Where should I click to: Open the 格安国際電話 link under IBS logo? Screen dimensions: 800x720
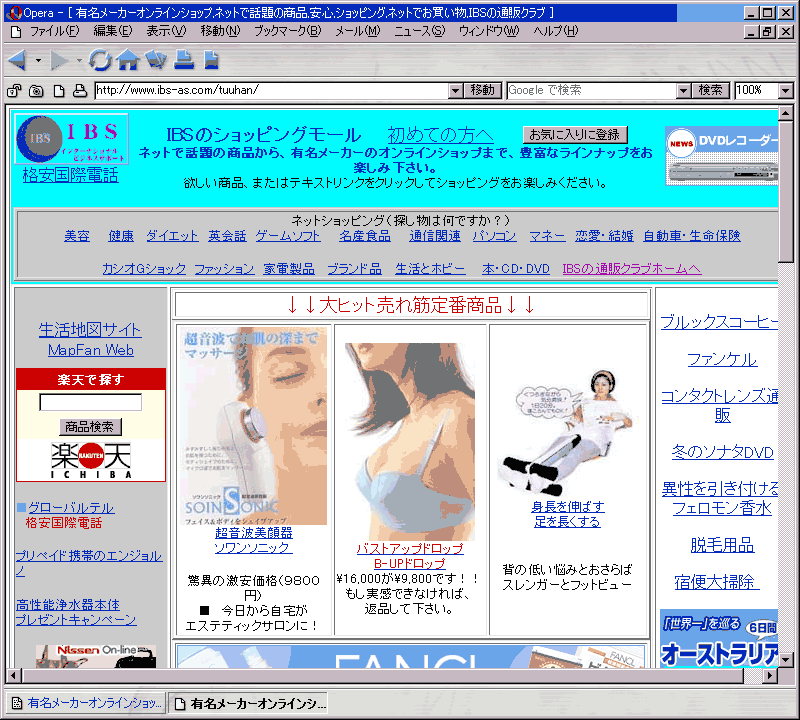(70, 175)
